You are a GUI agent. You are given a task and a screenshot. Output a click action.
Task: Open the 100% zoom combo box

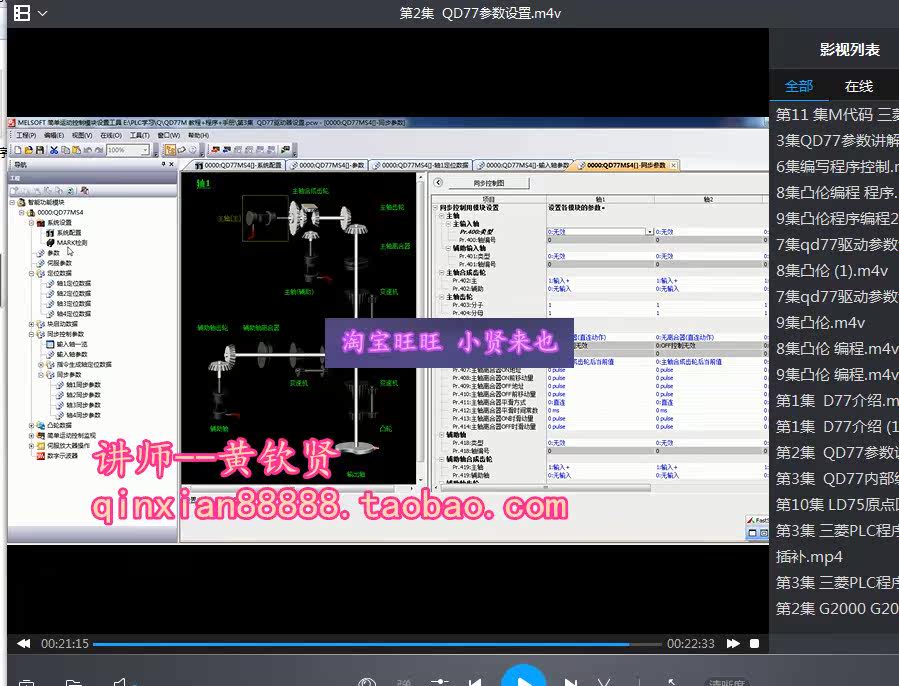point(128,150)
